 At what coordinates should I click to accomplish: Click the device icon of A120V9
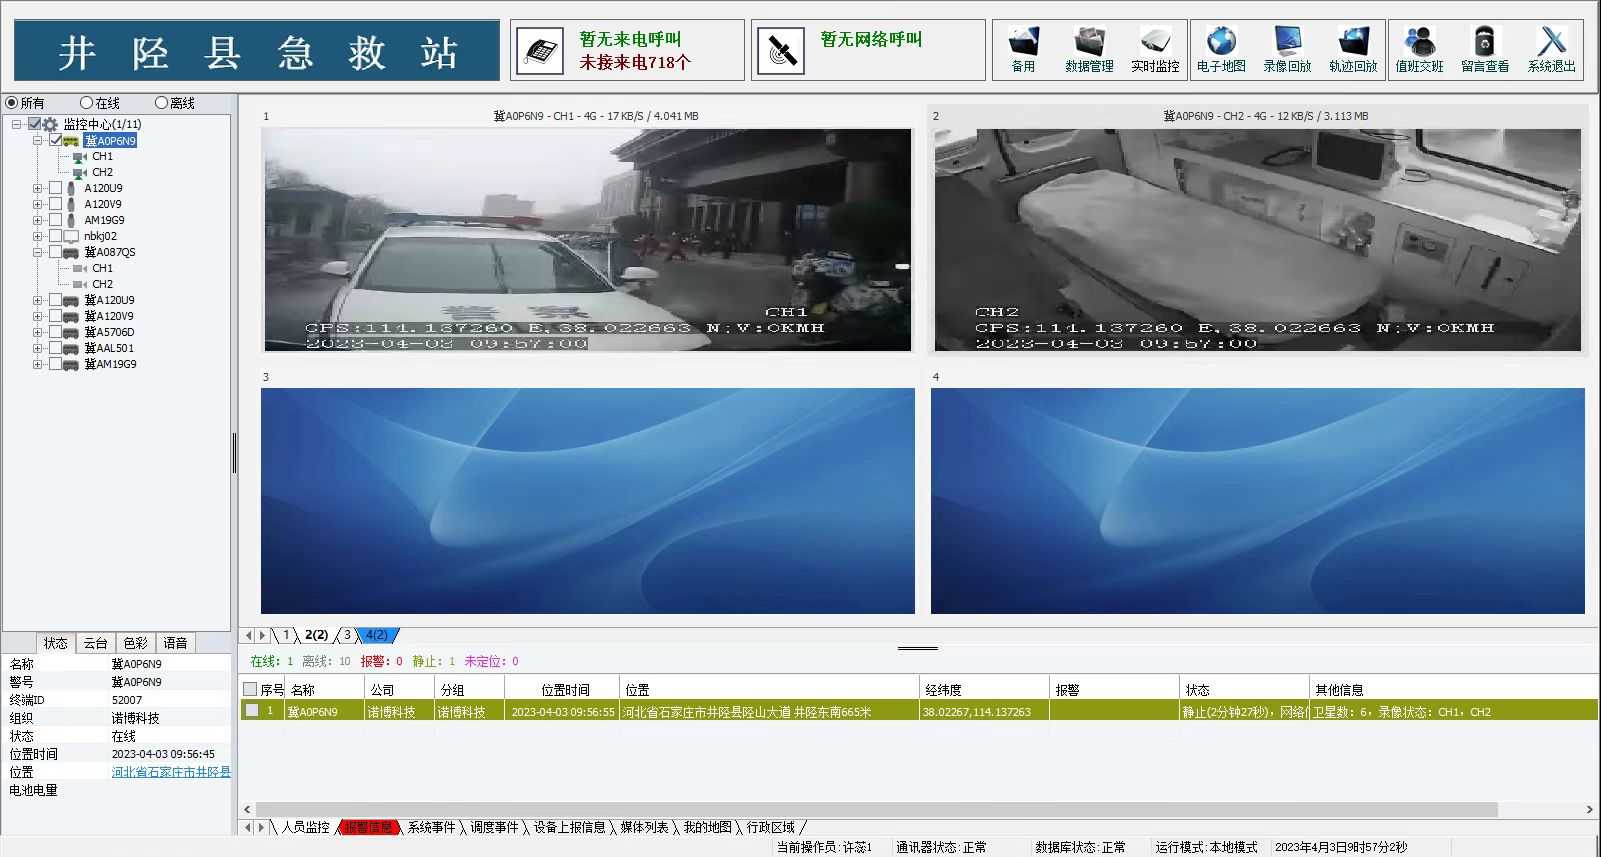point(71,204)
